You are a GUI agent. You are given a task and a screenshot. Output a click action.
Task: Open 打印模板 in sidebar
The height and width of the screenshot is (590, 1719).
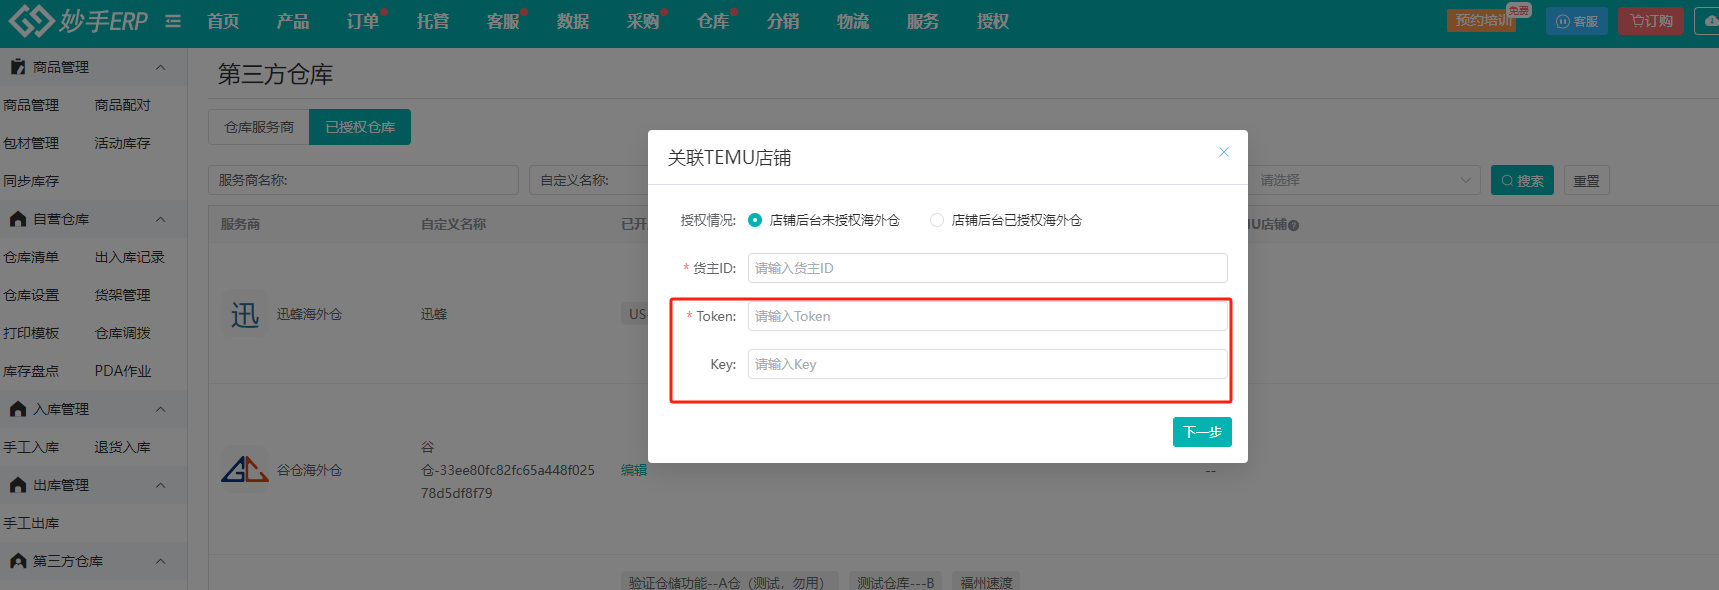click(x=31, y=333)
